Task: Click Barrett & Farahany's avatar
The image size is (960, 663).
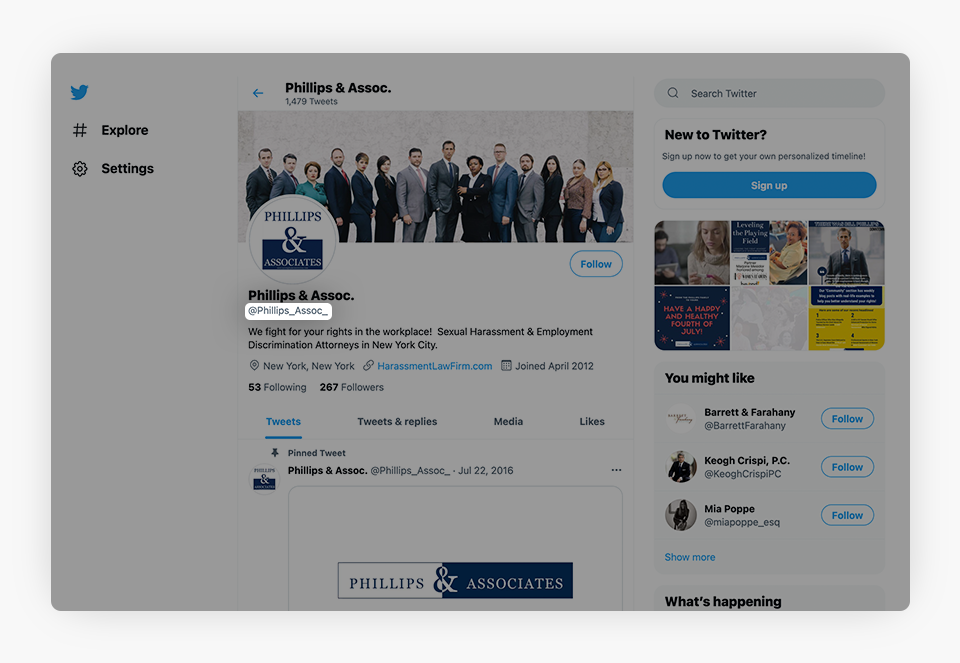Action: (680, 419)
